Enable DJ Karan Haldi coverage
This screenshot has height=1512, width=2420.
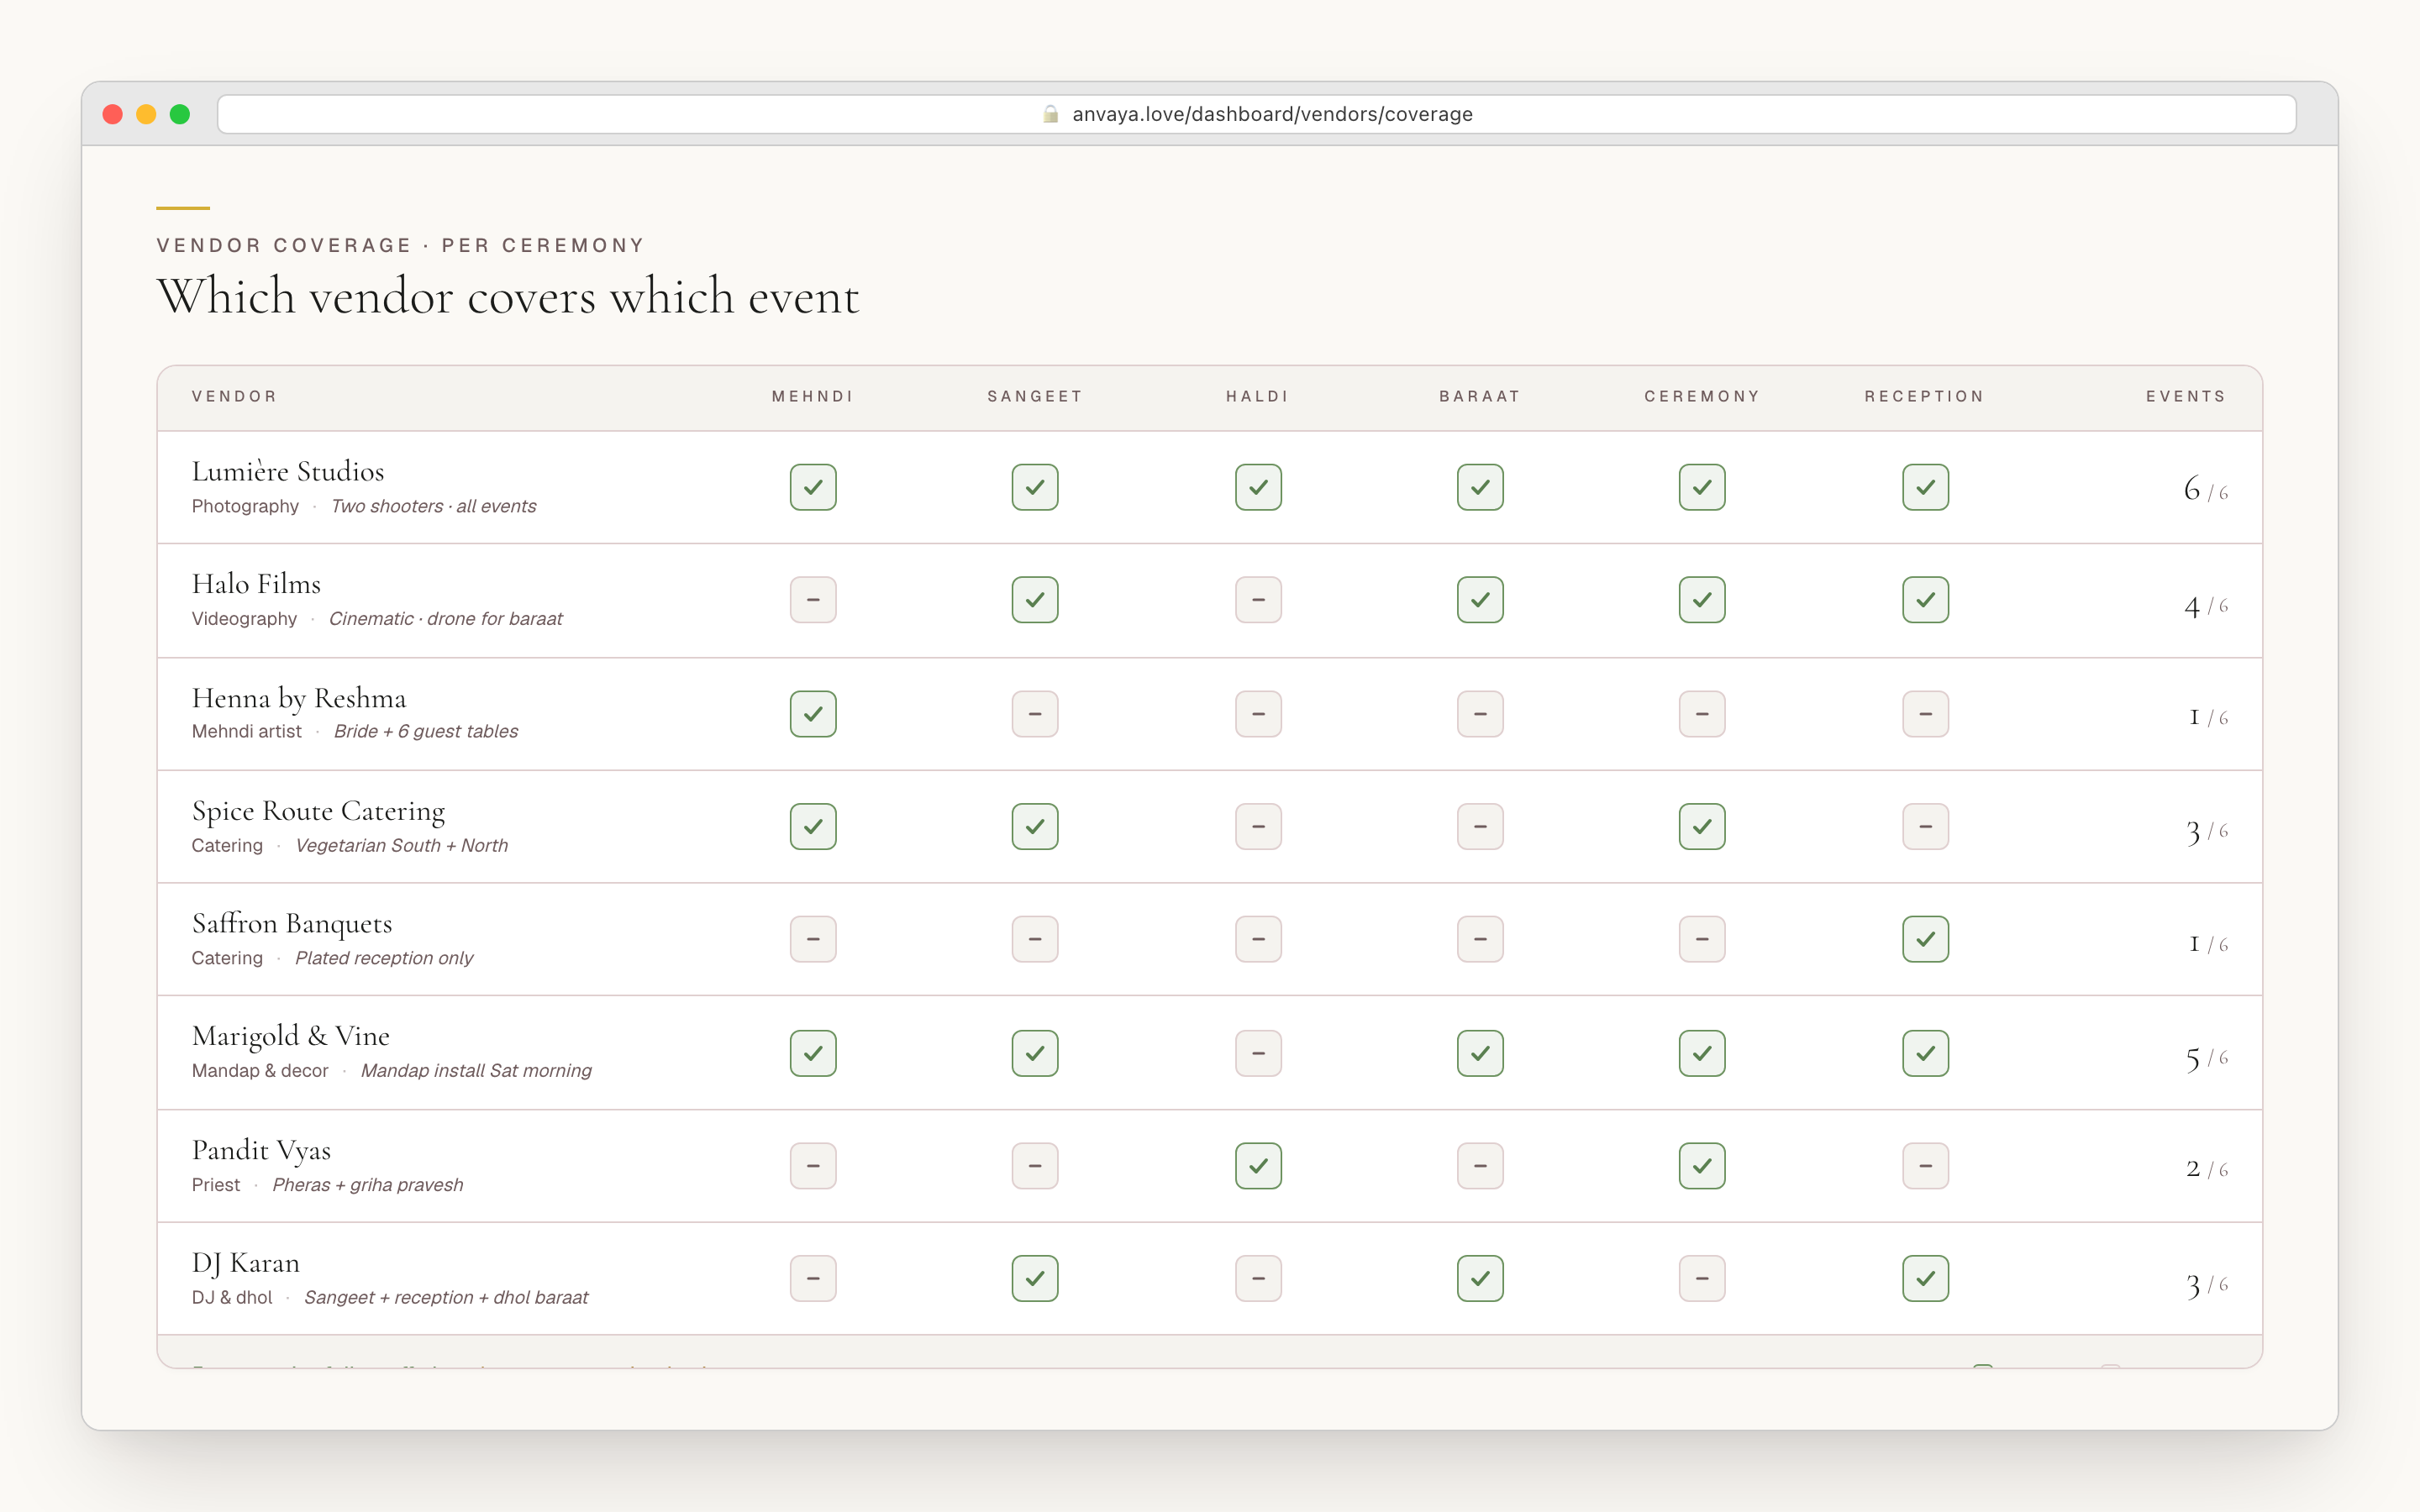click(1258, 1278)
